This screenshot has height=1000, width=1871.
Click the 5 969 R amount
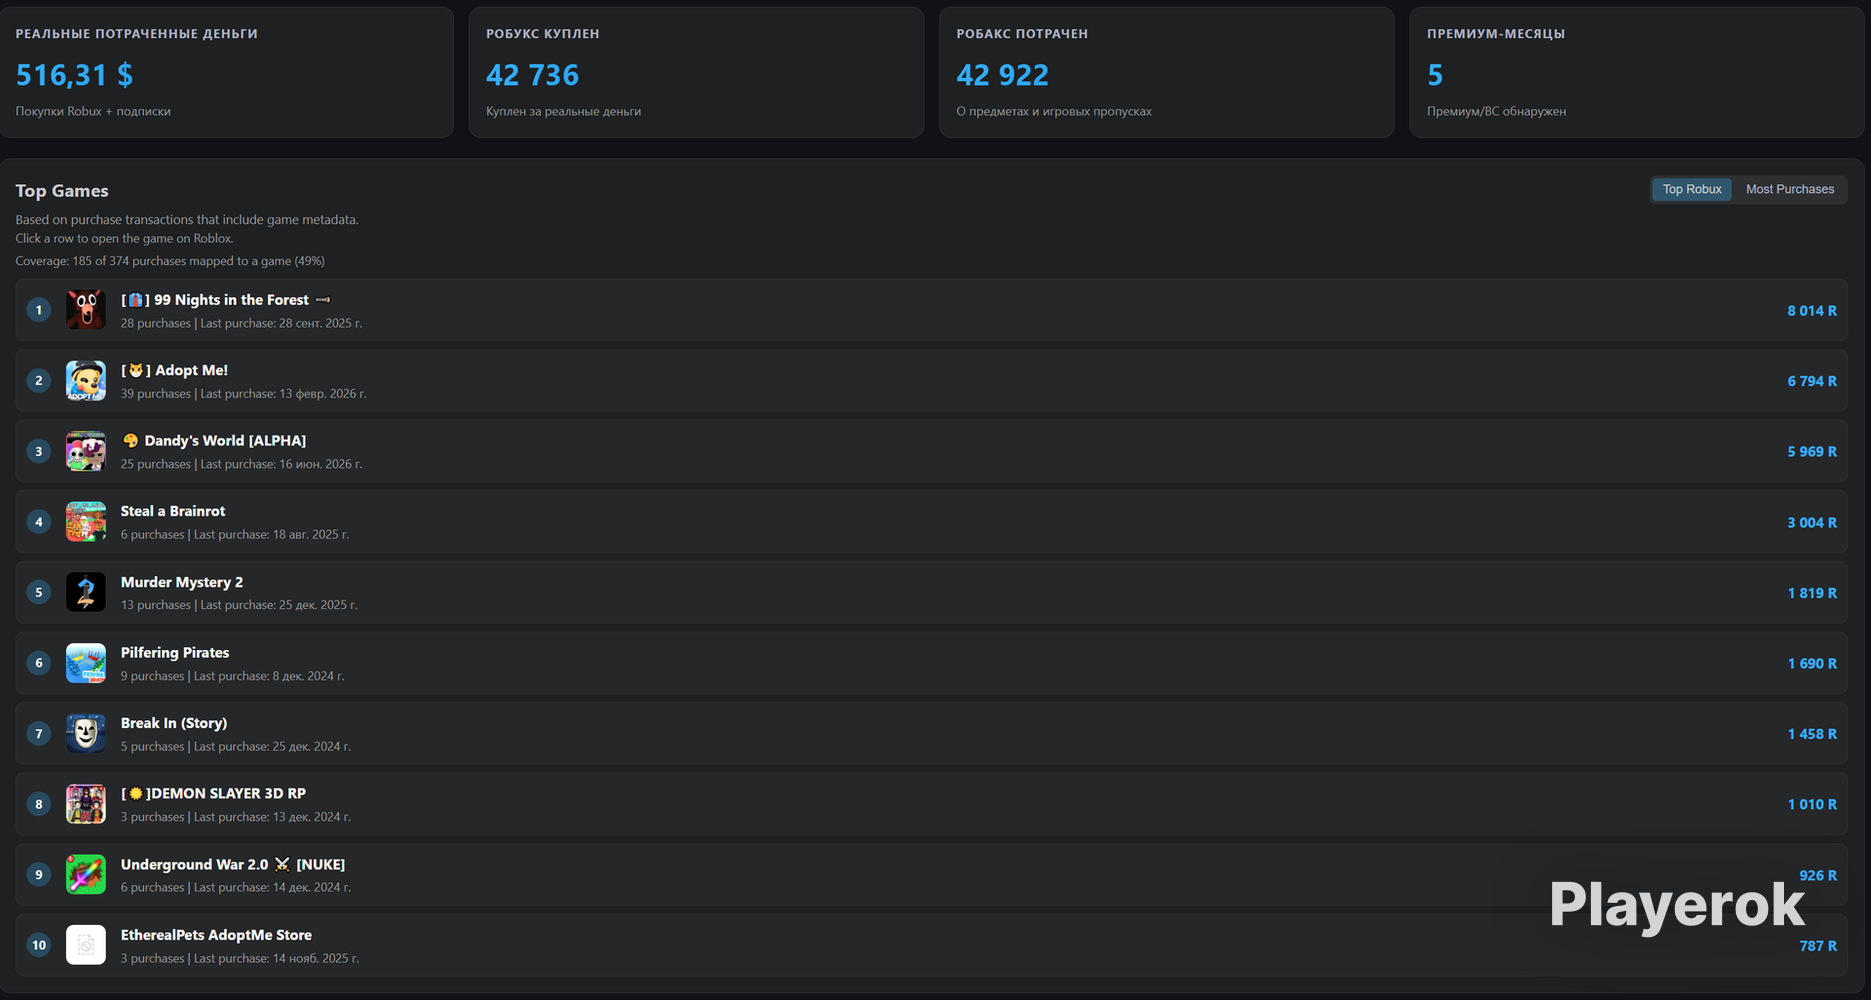coord(1812,452)
